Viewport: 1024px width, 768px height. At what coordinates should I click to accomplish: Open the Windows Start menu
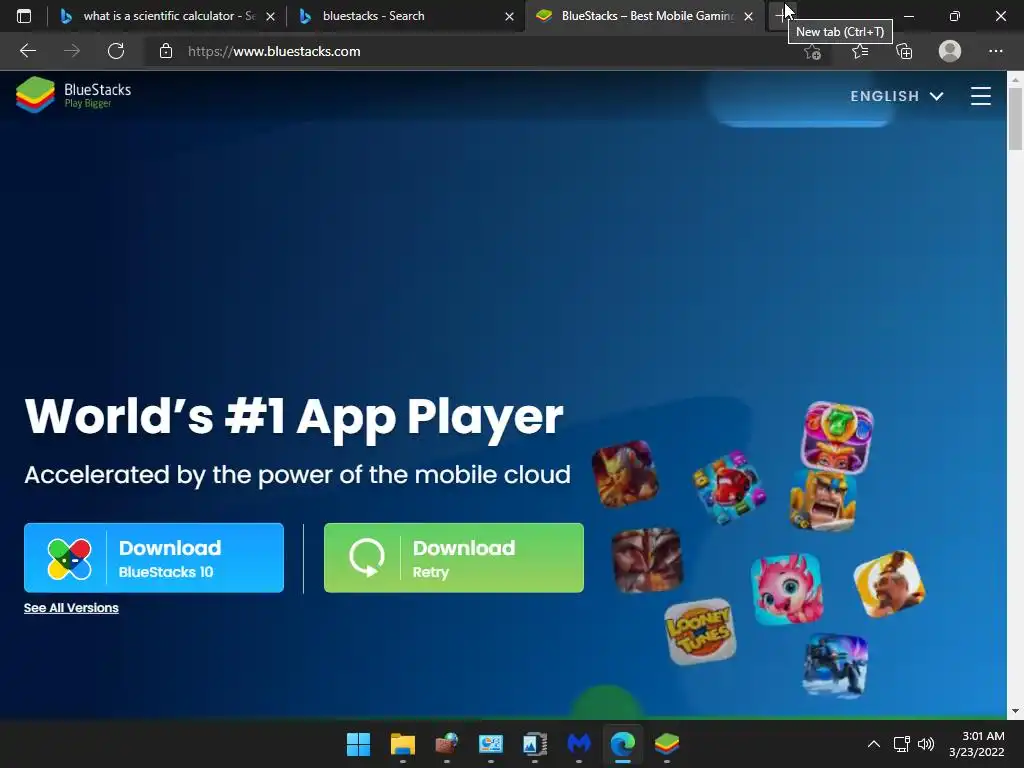click(358, 744)
